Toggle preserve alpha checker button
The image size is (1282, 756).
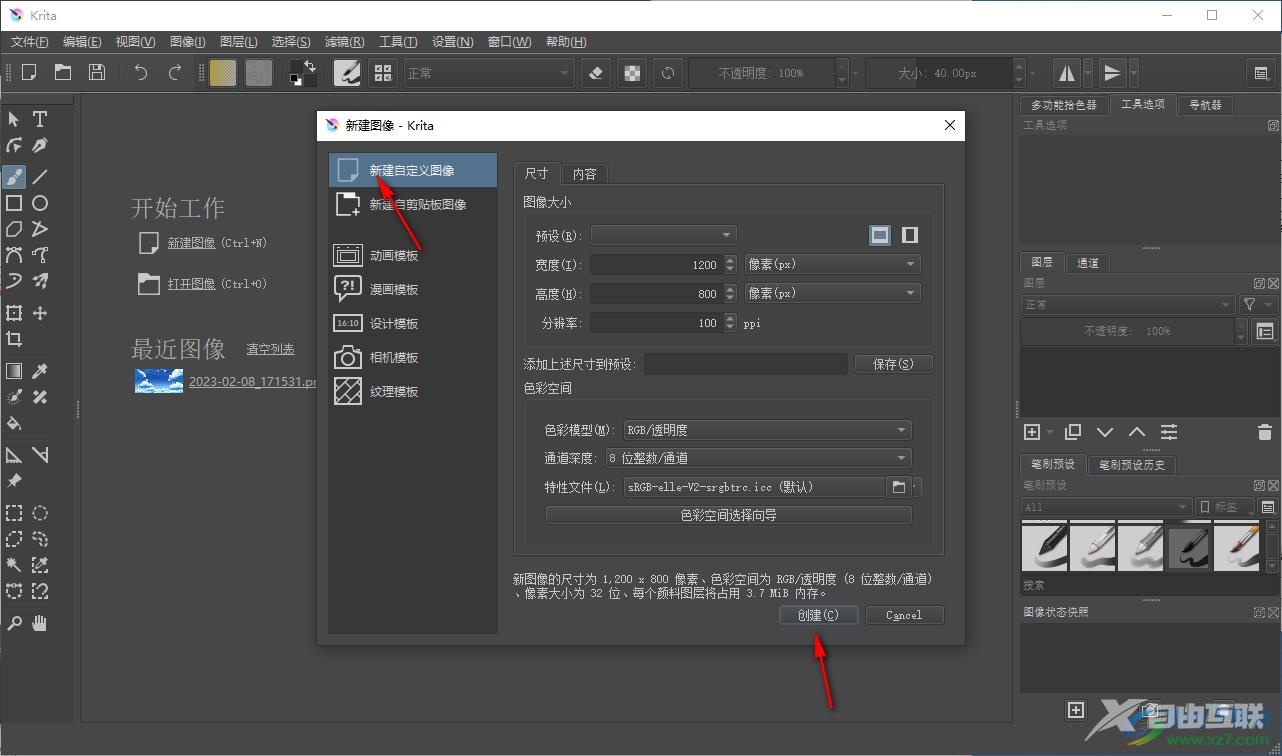click(x=632, y=72)
